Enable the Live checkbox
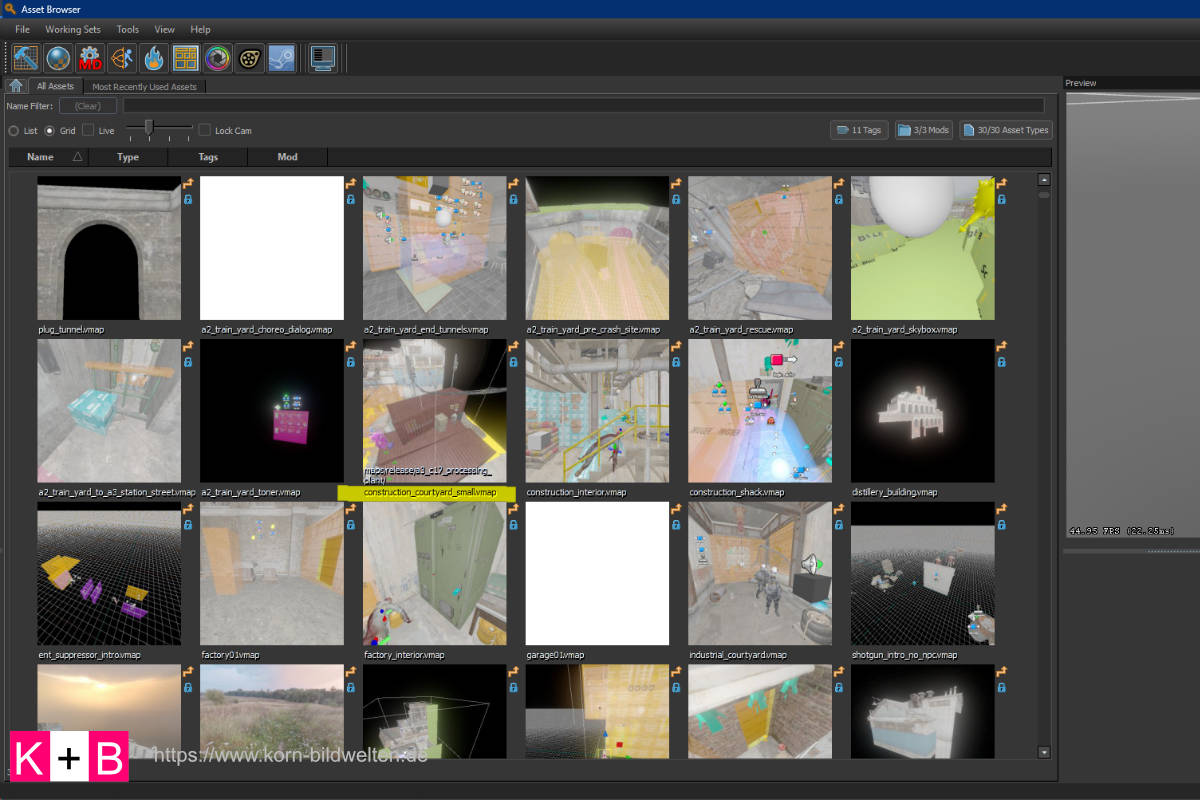Screen dimensions: 1200x800 88,130
